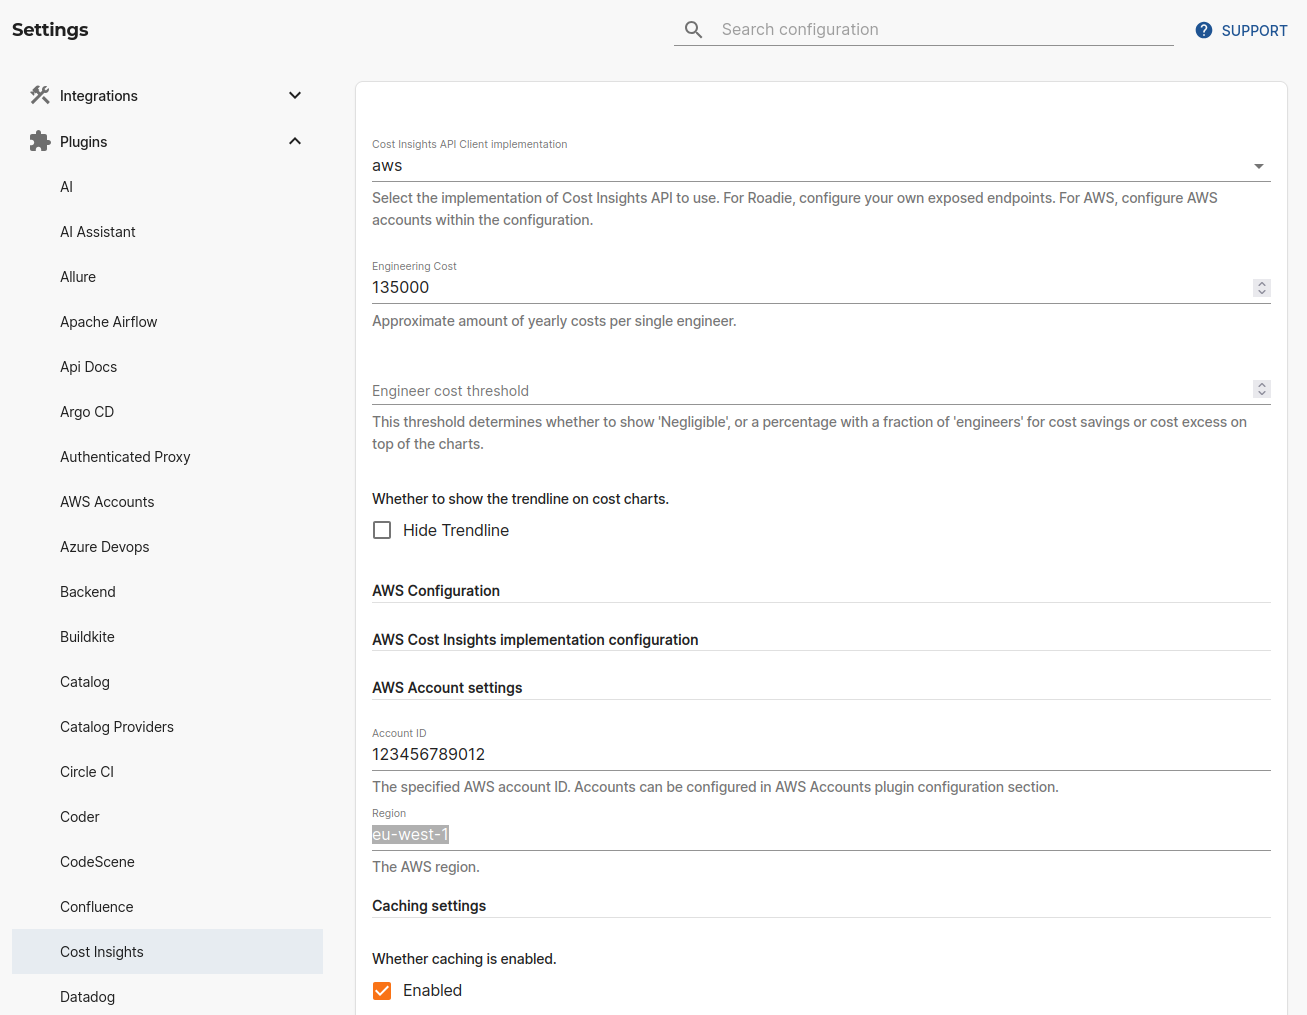
Task: Select Circle CI from the plugin list
Action: (x=86, y=771)
